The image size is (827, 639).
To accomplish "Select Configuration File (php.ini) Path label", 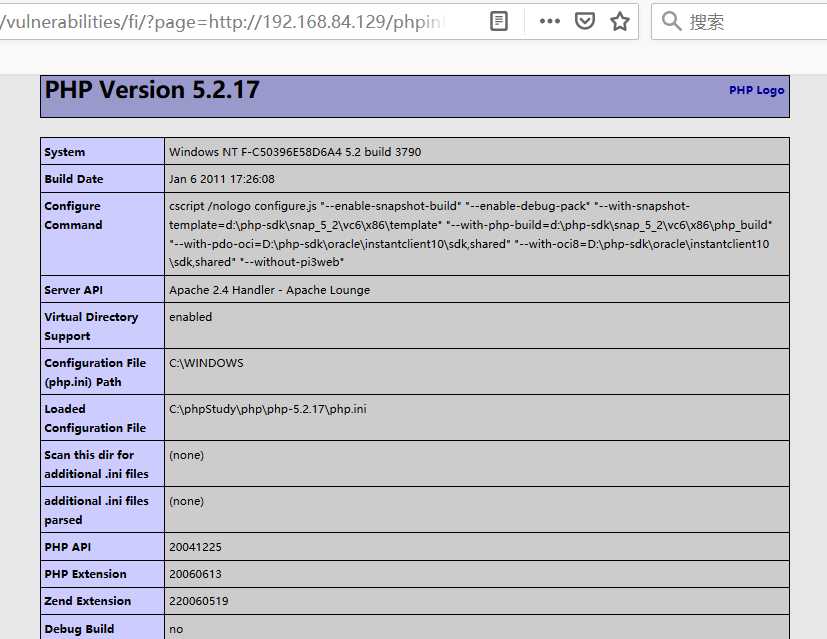I will point(95,372).
